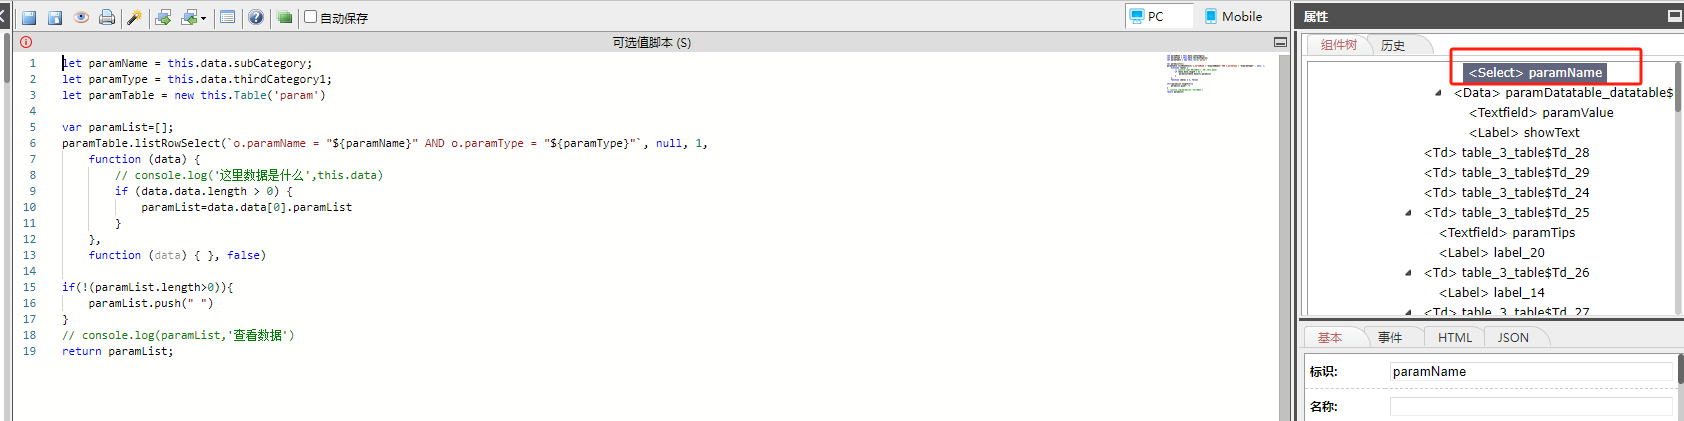Image resolution: width=1684 pixels, height=421 pixels.
Task: Select <Label> showText node
Action: [x=1524, y=132]
